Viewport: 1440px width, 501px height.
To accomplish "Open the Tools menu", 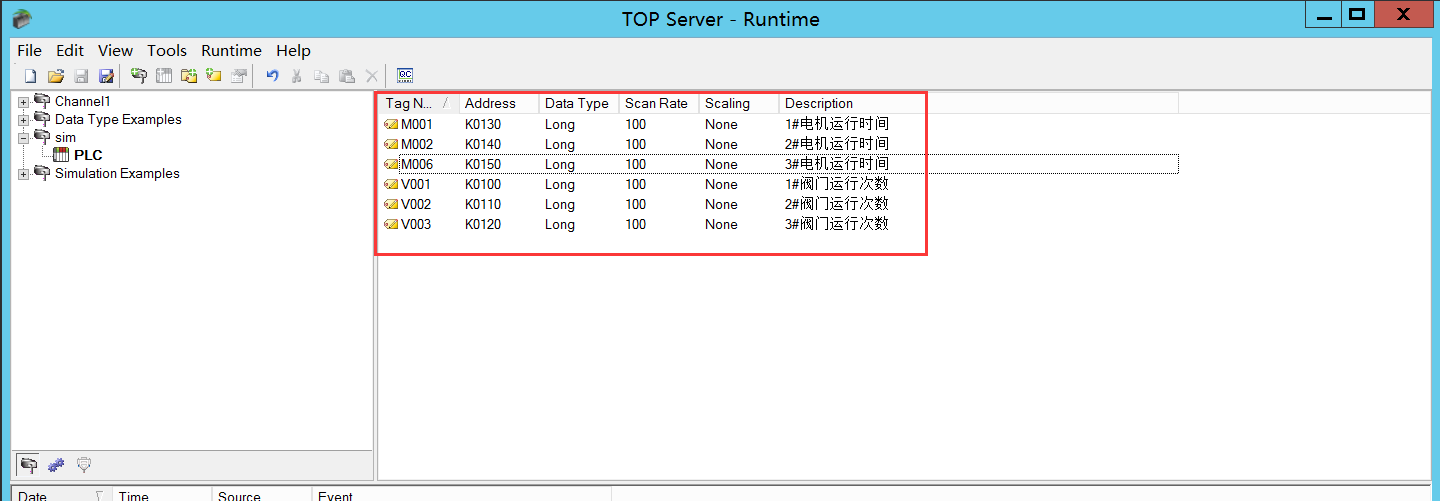I will (x=167, y=51).
